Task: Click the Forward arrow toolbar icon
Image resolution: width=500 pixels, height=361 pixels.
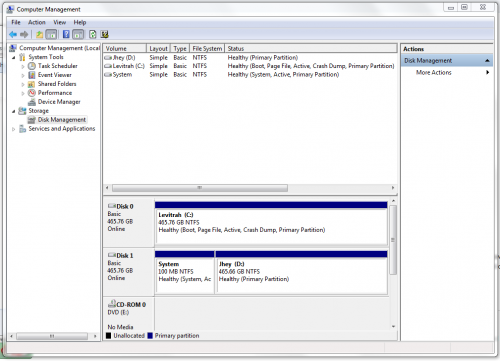Action: [x=24, y=34]
